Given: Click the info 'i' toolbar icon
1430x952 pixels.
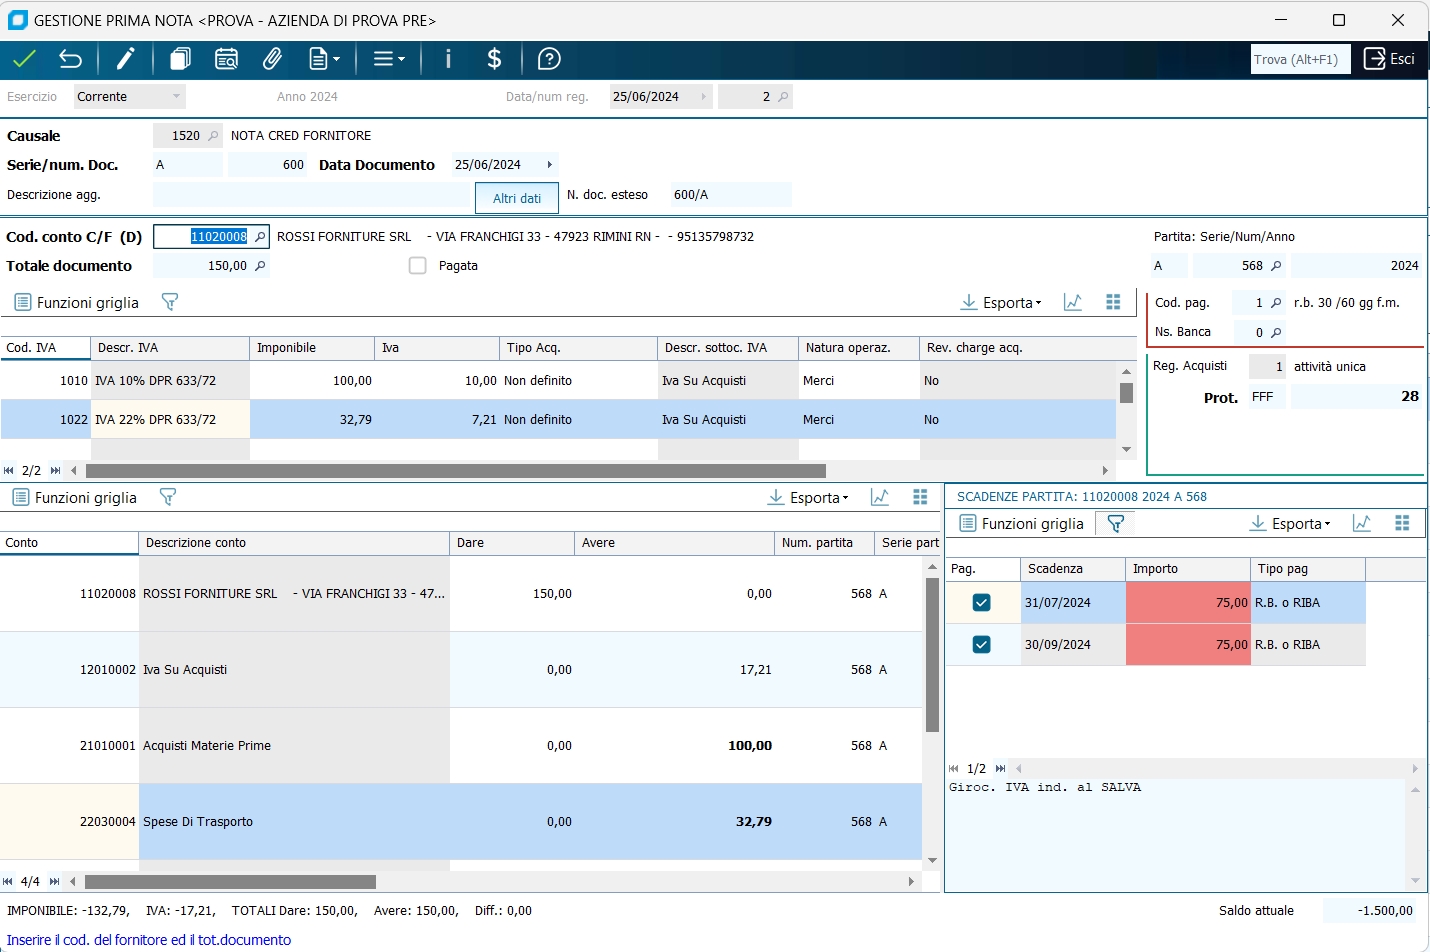Looking at the screenshot, I should pos(448,60).
